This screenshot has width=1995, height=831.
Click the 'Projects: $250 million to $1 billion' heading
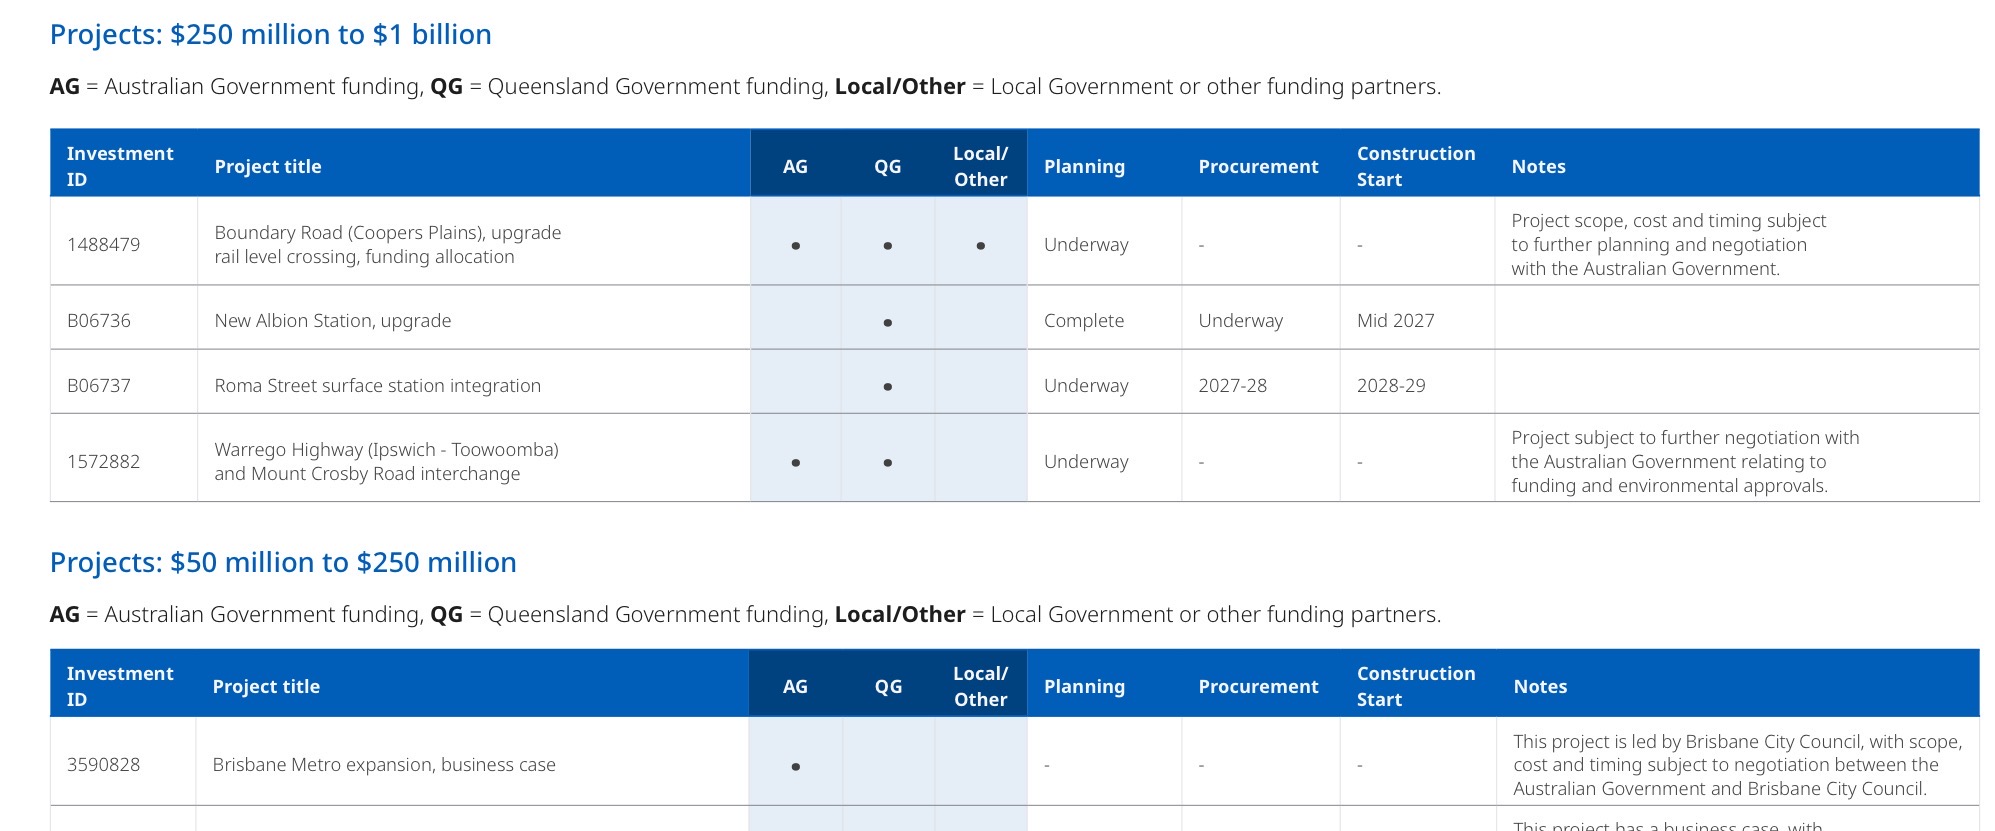coord(270,35)
